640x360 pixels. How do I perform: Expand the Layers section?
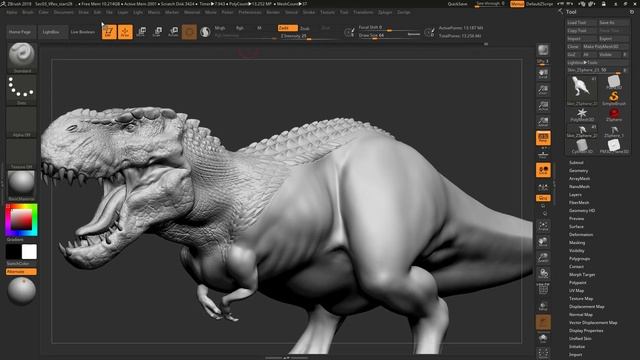click(575, 195)
